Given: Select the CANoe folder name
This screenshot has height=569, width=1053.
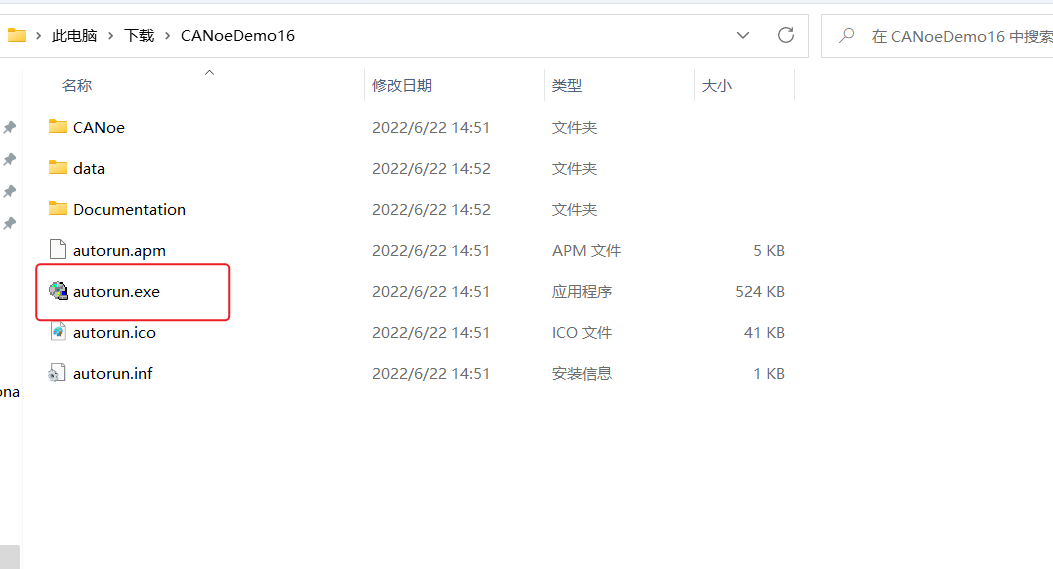Looking at the screenshot, I should tap(99, 128).
